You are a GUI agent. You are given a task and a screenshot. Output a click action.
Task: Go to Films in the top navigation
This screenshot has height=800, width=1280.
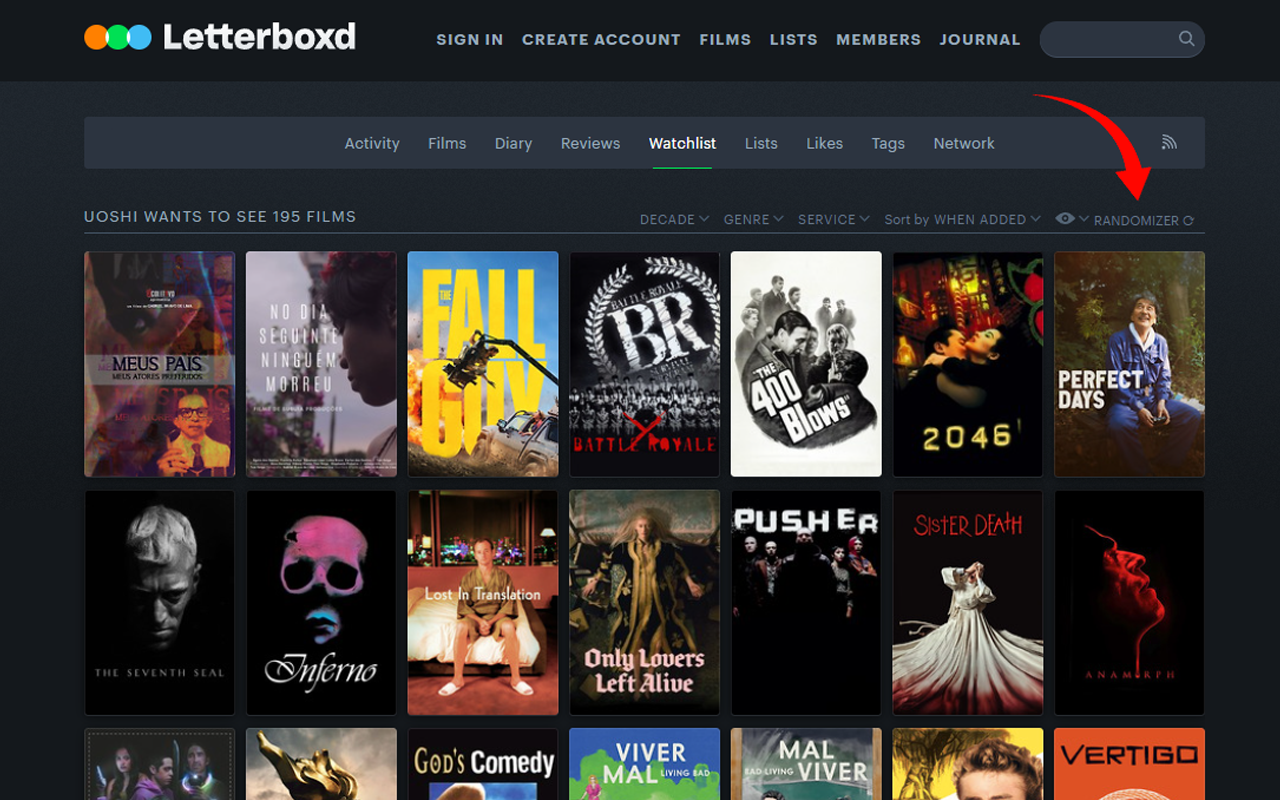tap(725, 40)
